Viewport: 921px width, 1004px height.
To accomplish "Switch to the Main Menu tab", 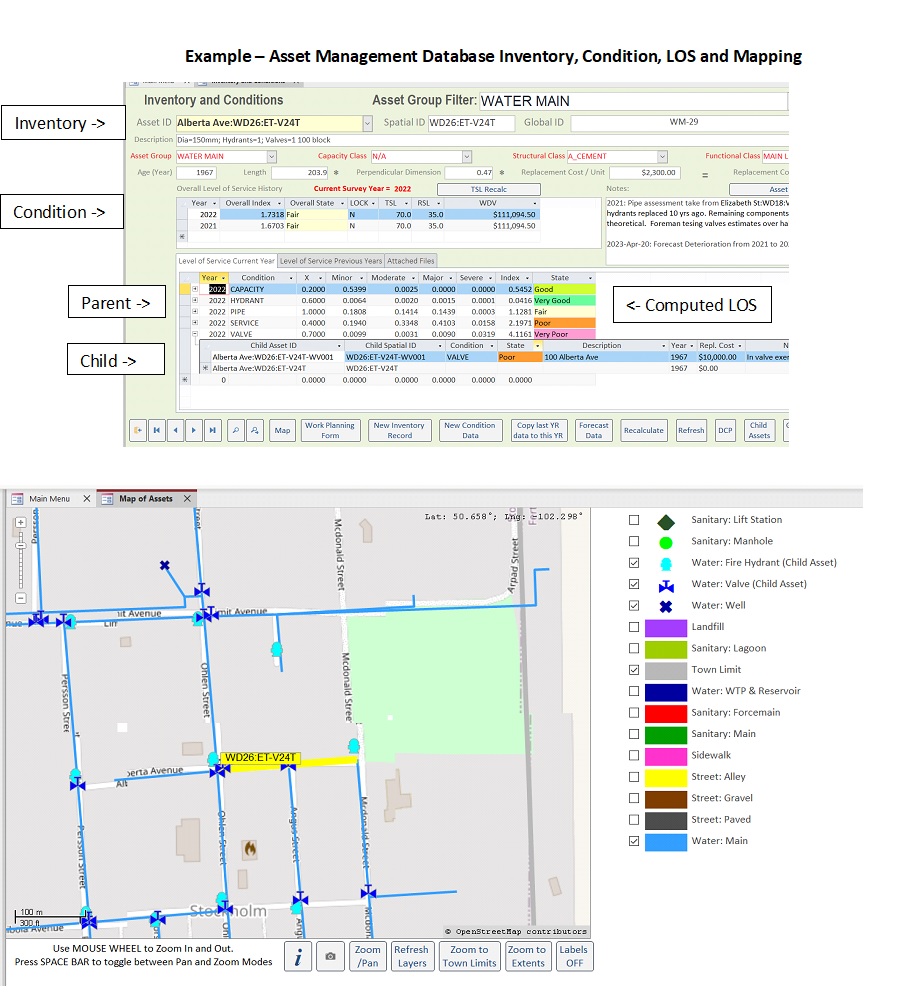I will click(48, 498).
